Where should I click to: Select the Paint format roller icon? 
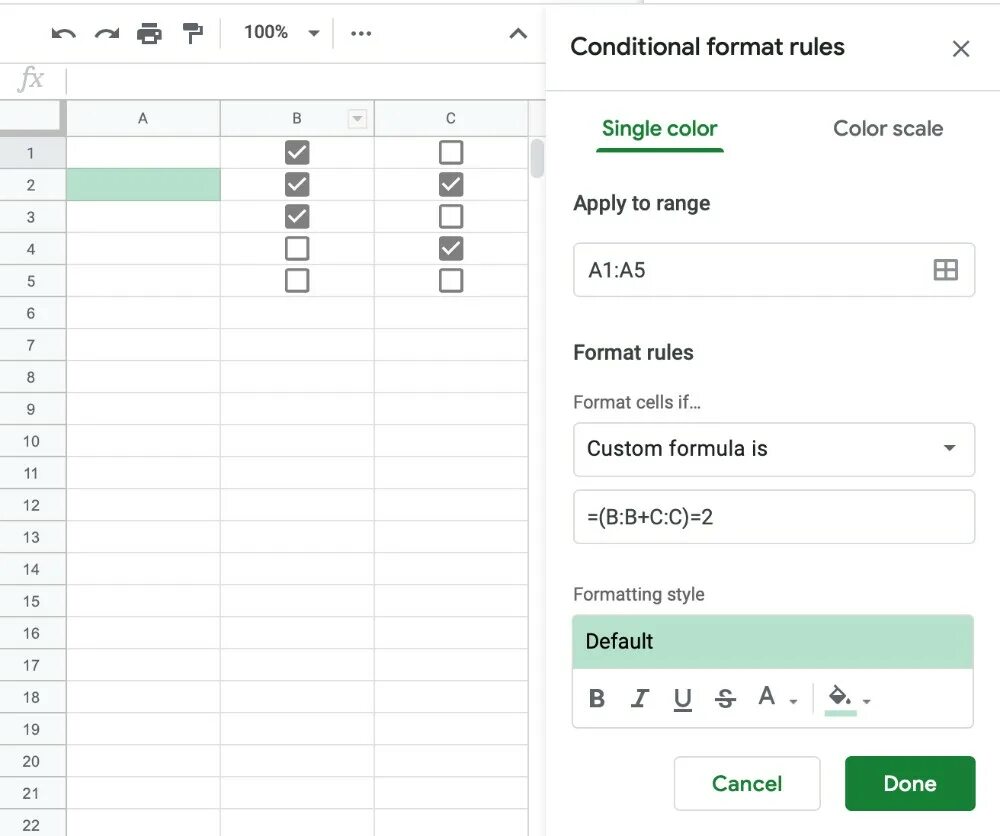click(192, 34)
